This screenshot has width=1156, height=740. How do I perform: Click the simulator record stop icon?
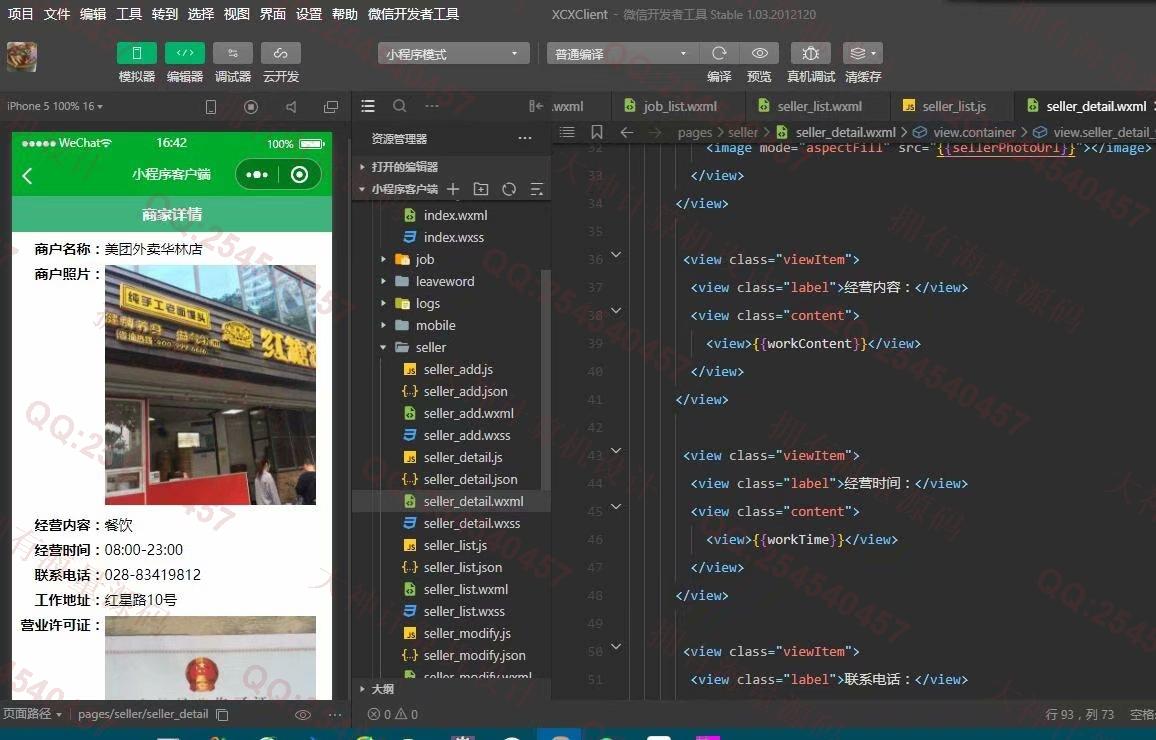point(251,107)
